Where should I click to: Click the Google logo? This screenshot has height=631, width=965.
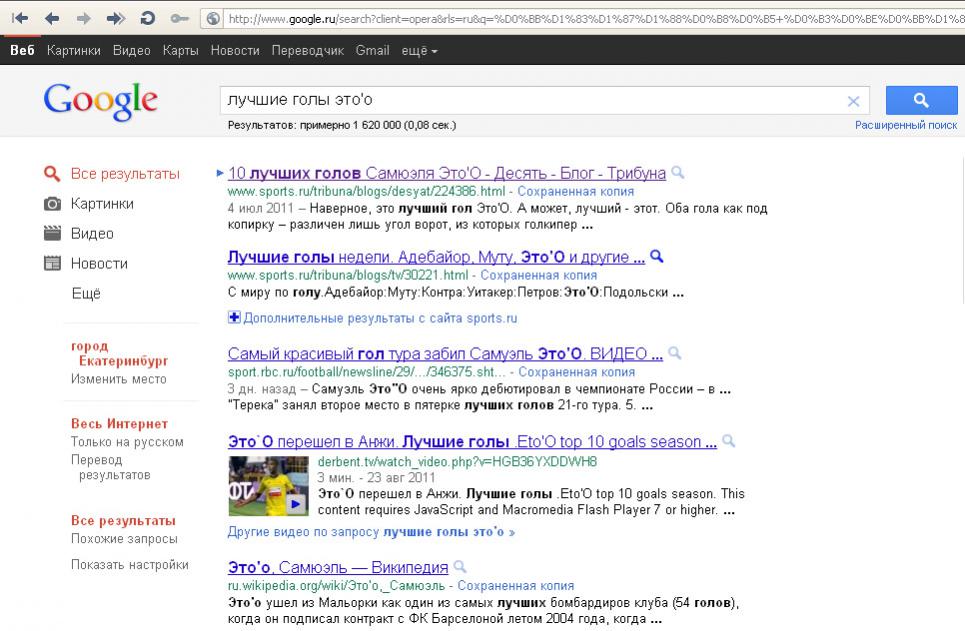pos(100,101)
